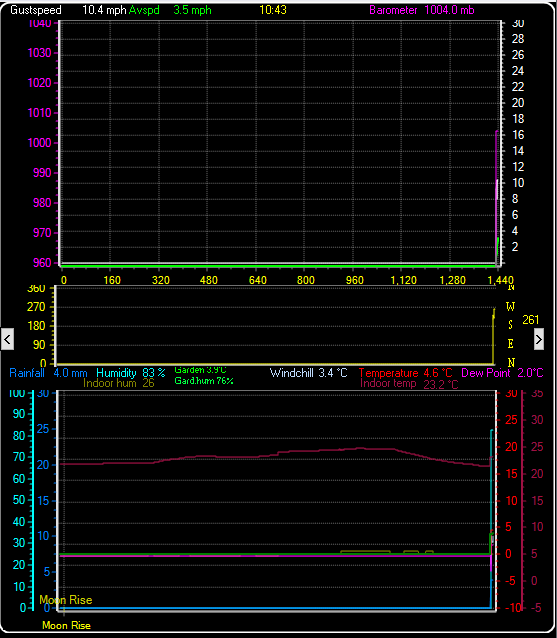Viewport: 557px width, 638px height.
Task: Click the Gustspeed label at top
Action: pos(36,10)
